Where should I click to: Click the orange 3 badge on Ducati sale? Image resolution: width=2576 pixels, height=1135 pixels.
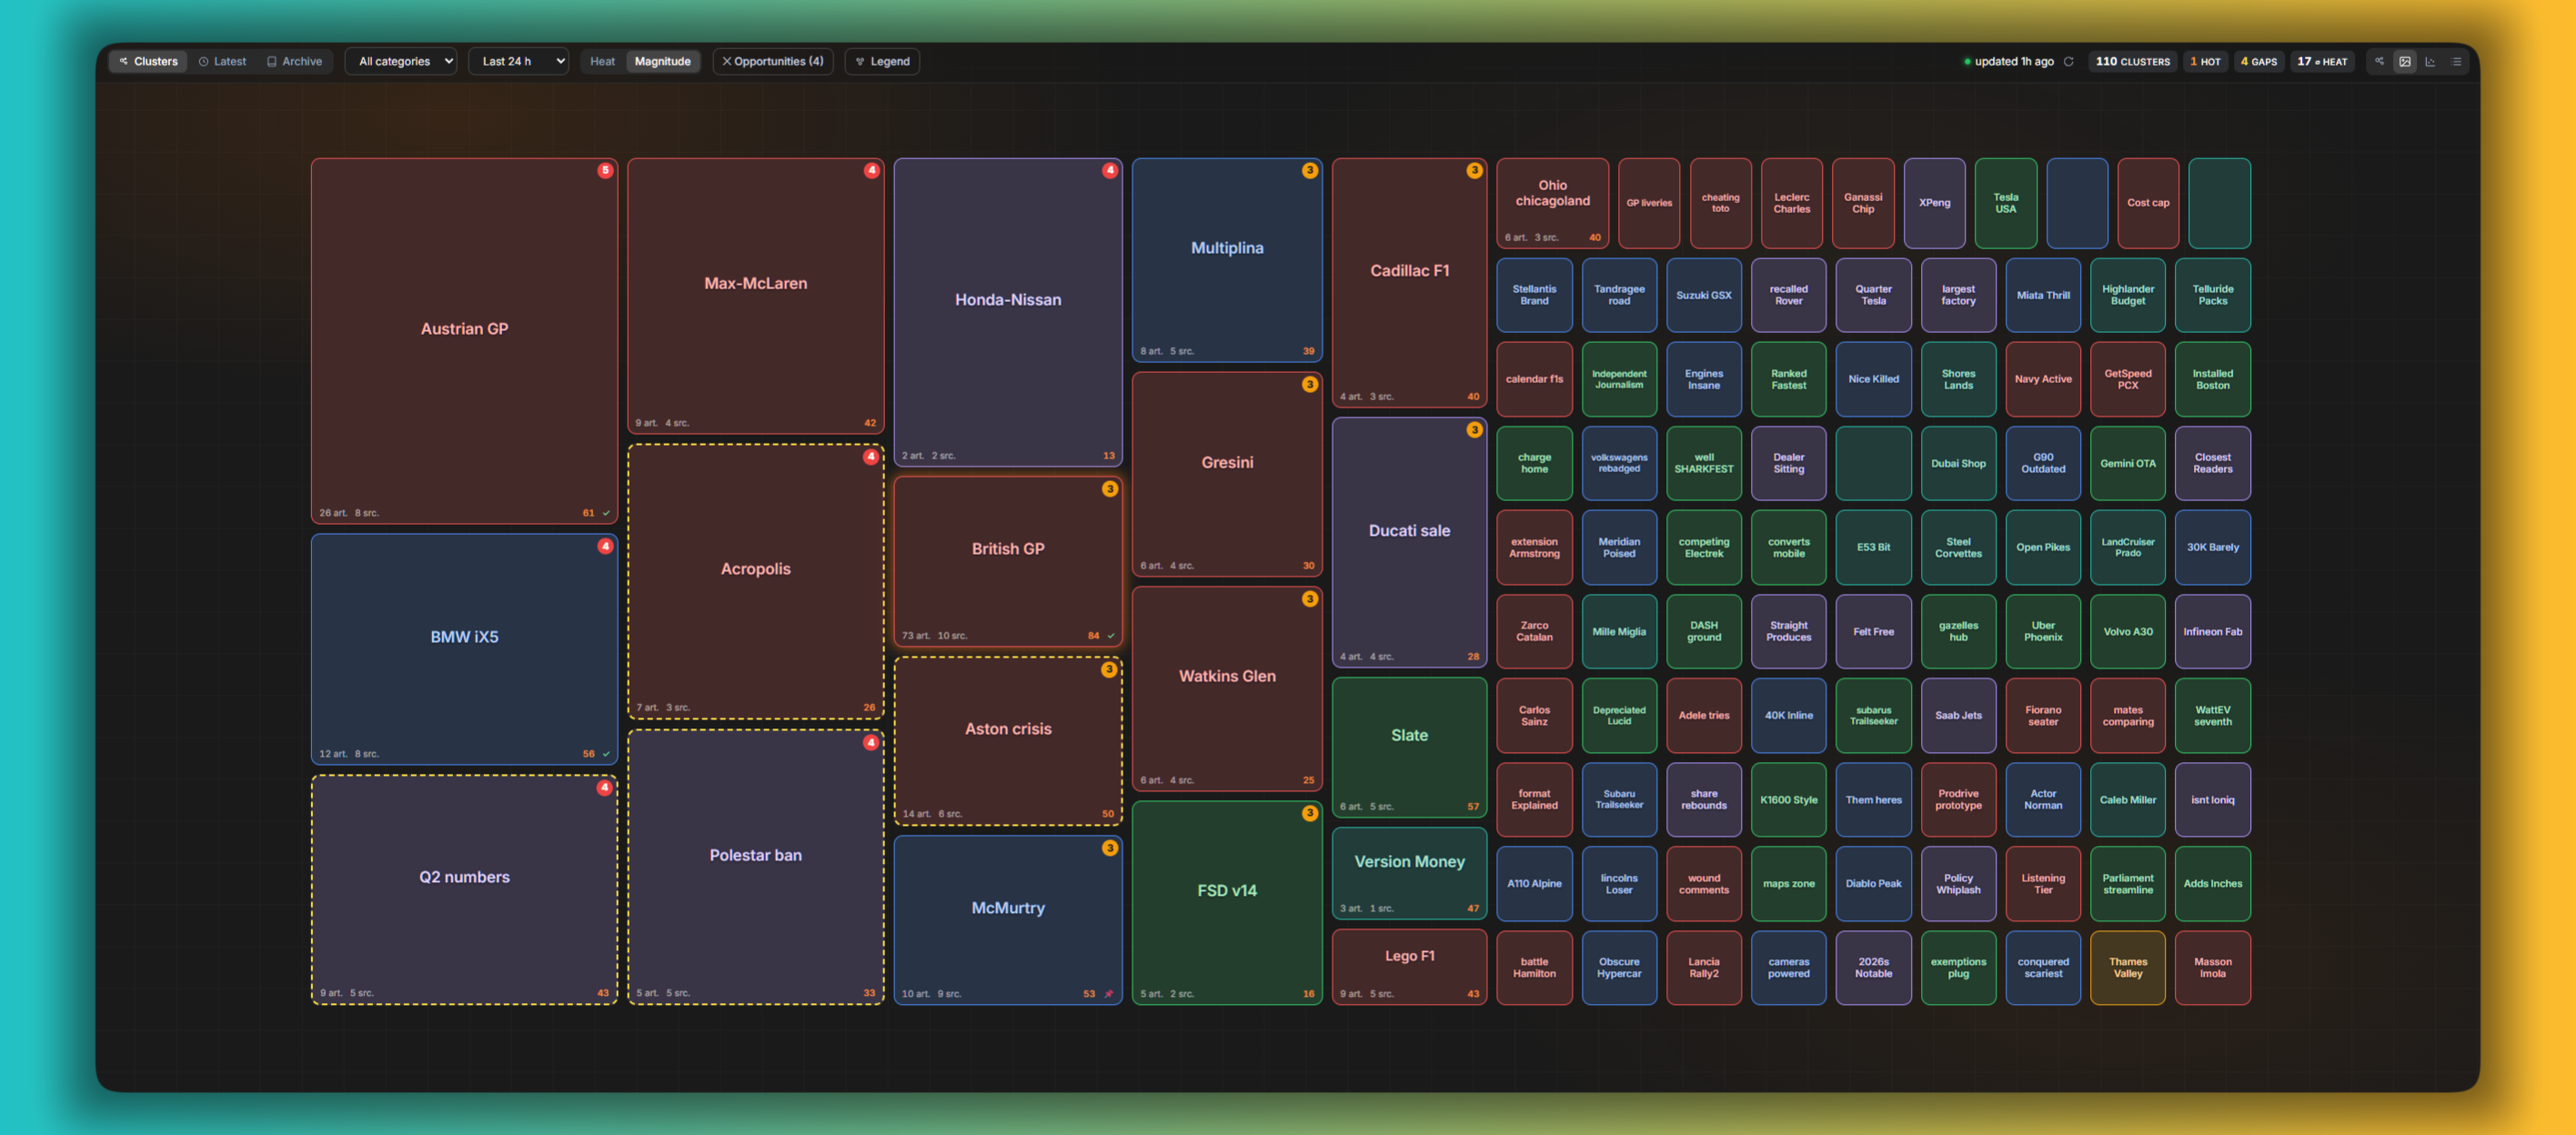point(1474,430)
